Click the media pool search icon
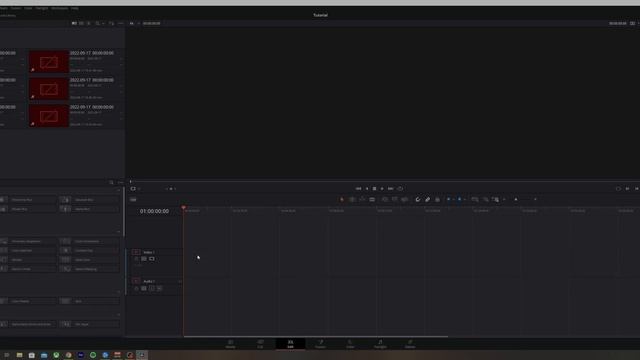 97,23
